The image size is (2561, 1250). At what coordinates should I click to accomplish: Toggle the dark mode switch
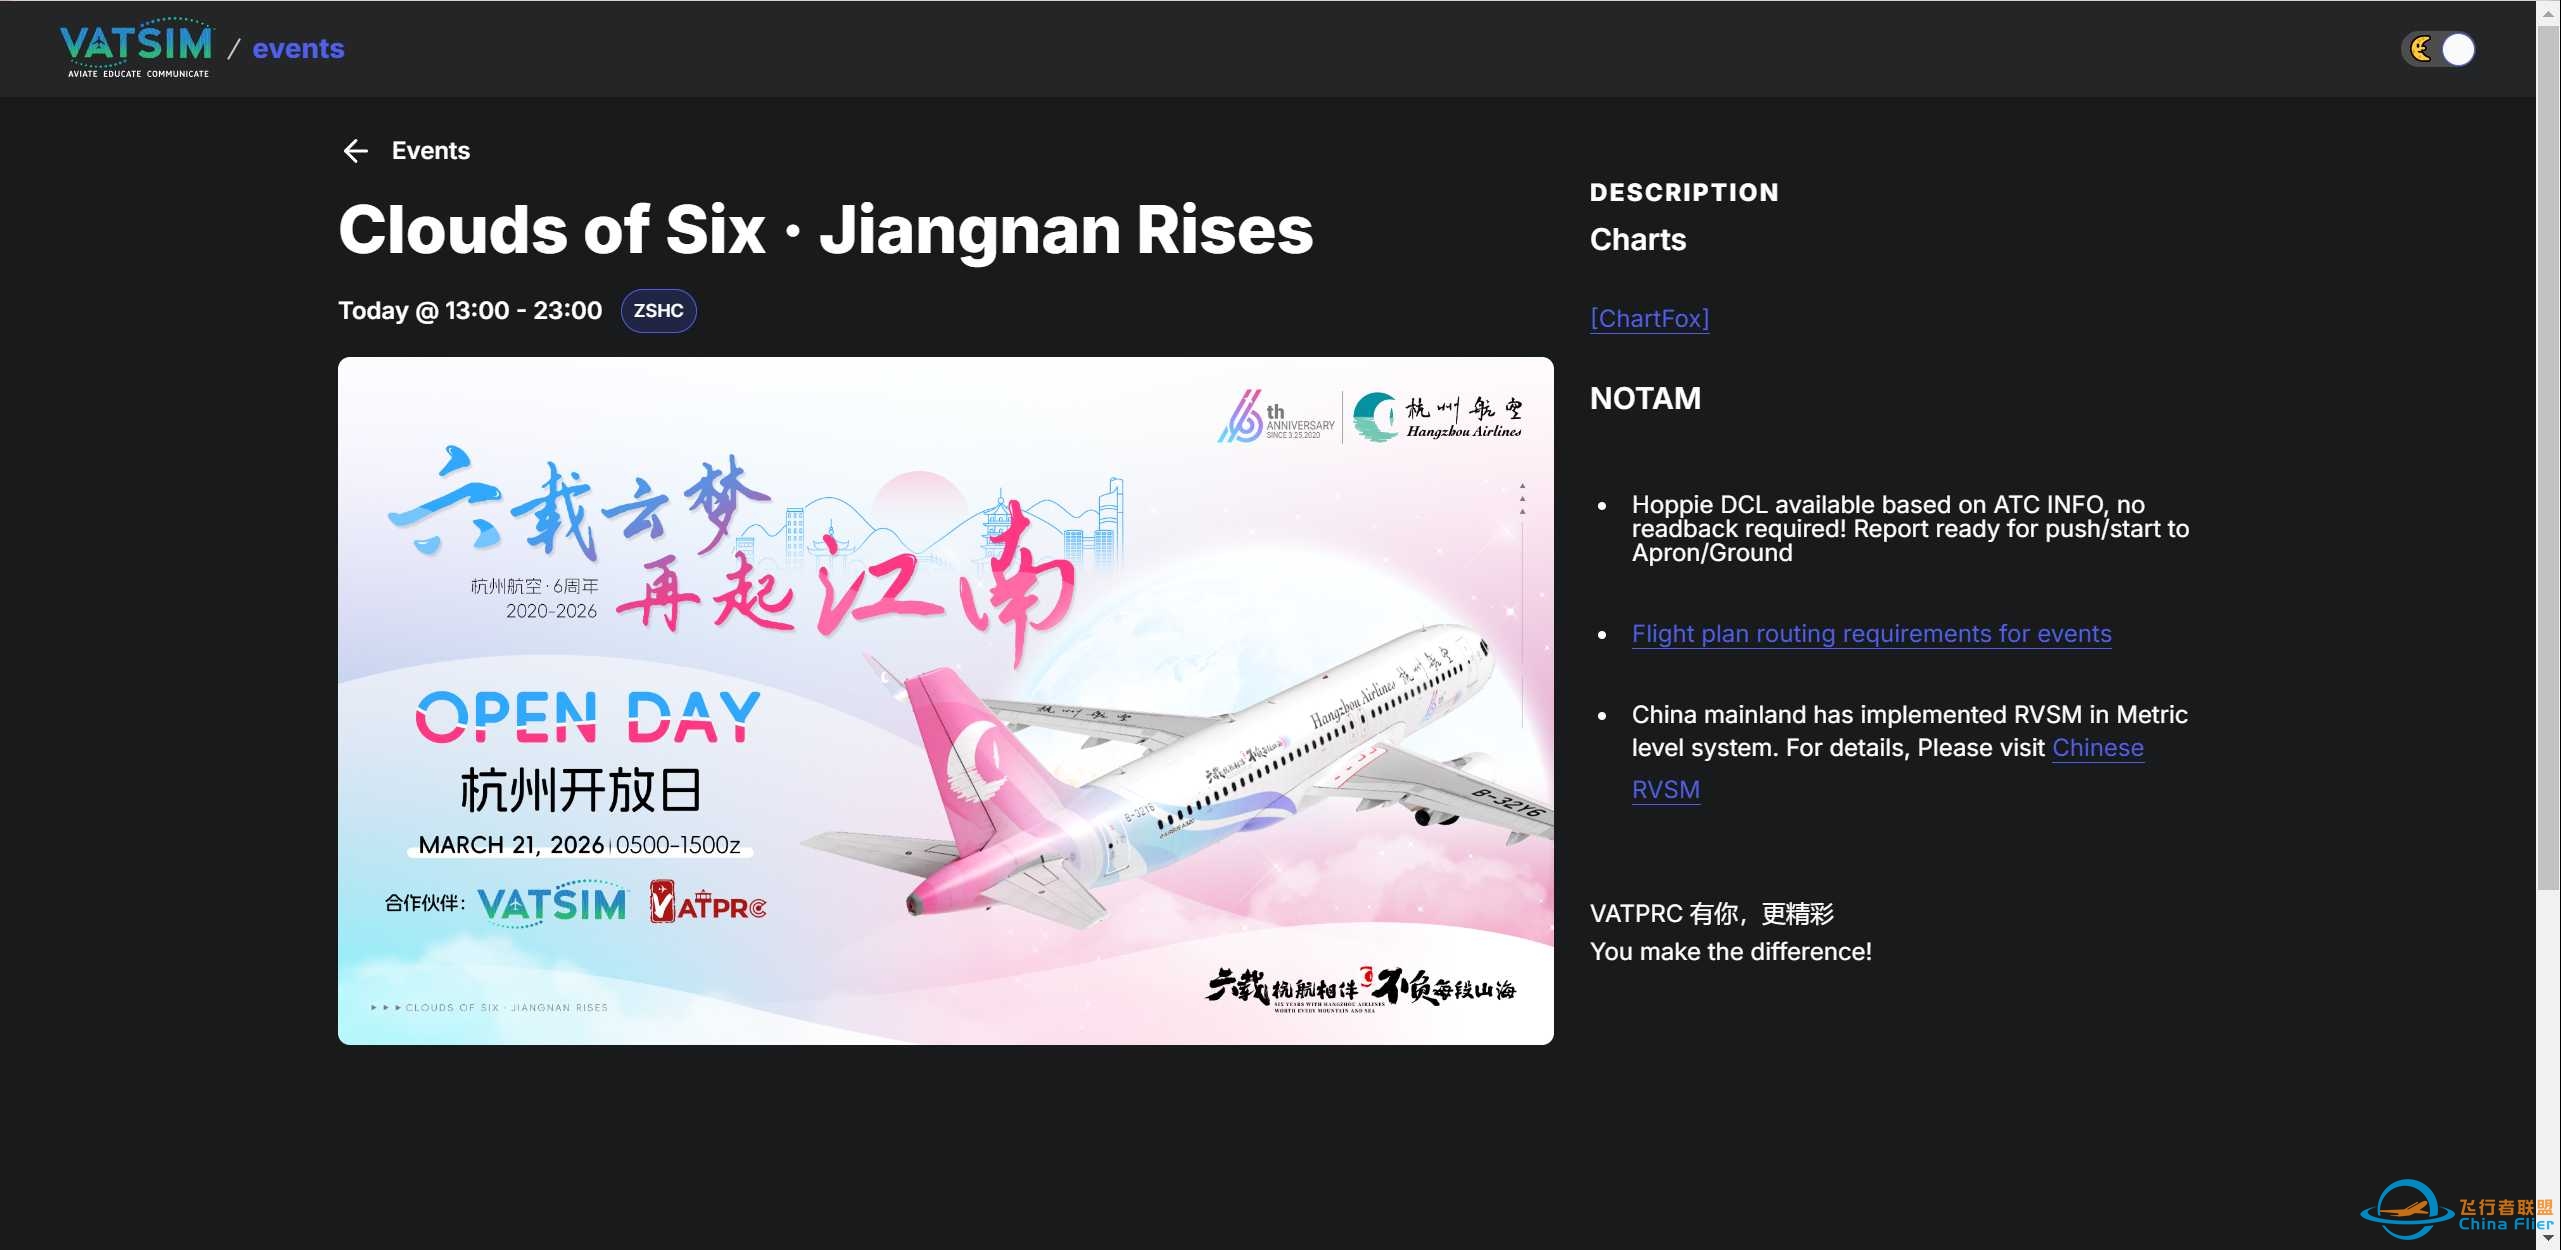pos(2438,49)
